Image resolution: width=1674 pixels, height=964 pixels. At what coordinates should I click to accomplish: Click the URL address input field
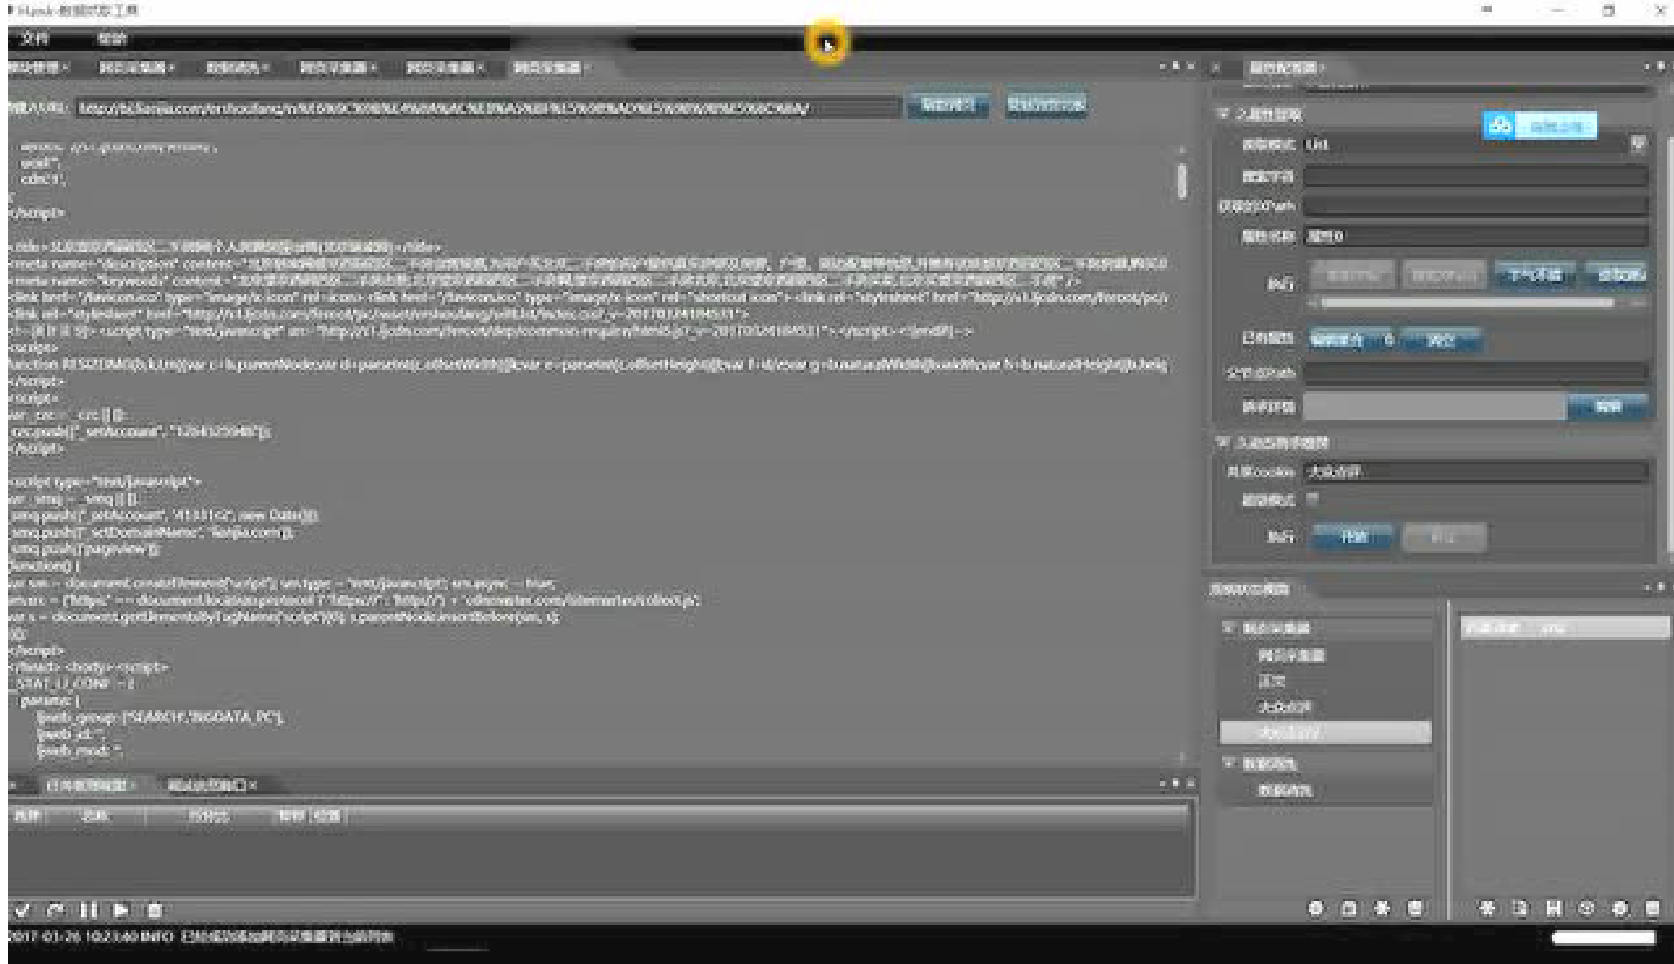click(487, 108)
